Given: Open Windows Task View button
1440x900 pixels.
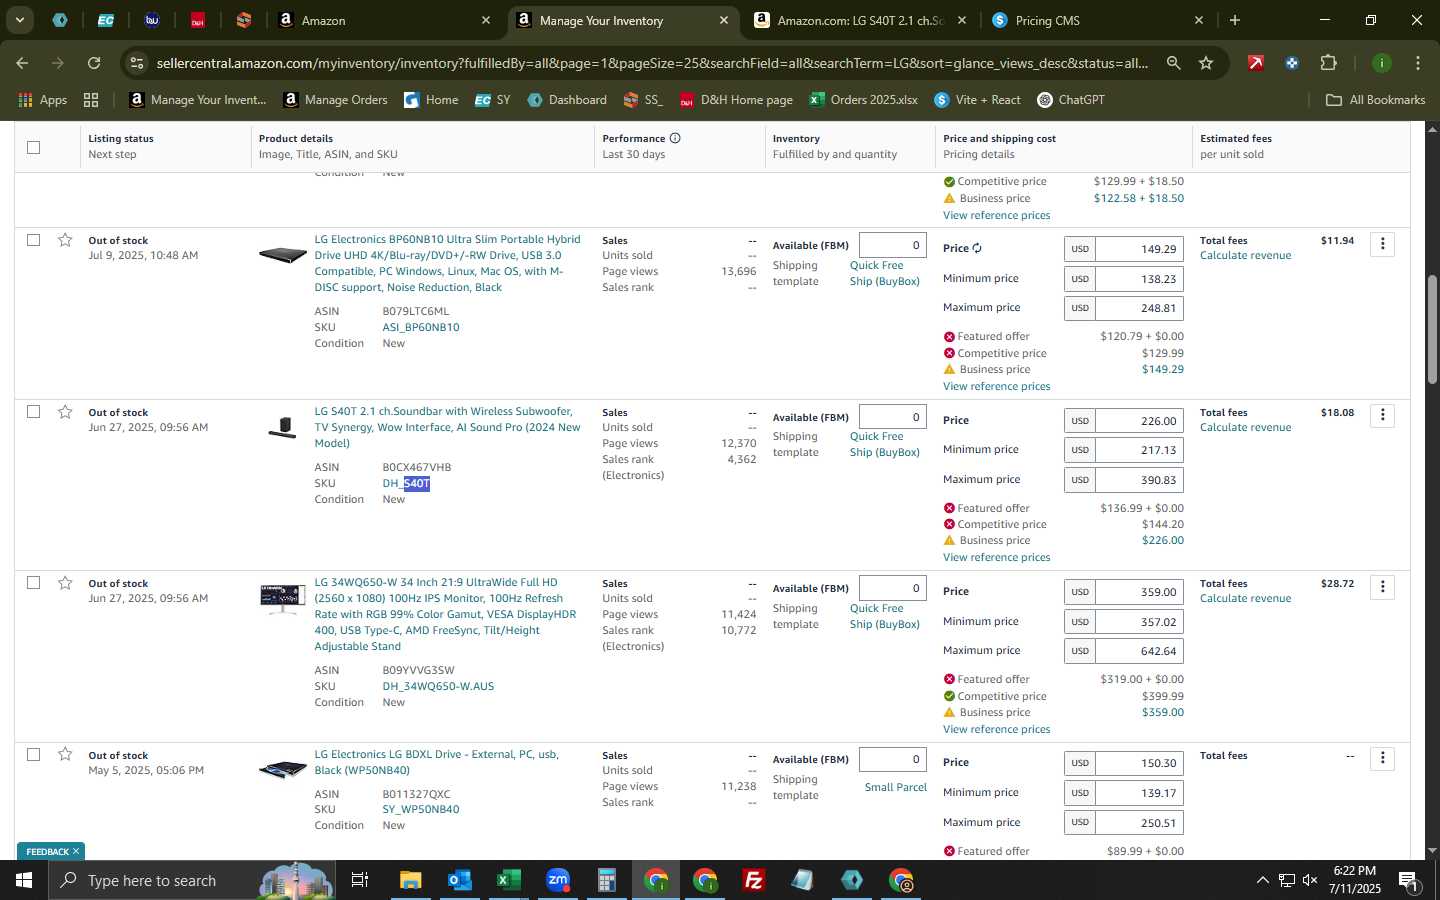Looking at the screenshot, I should pos(360,880).
